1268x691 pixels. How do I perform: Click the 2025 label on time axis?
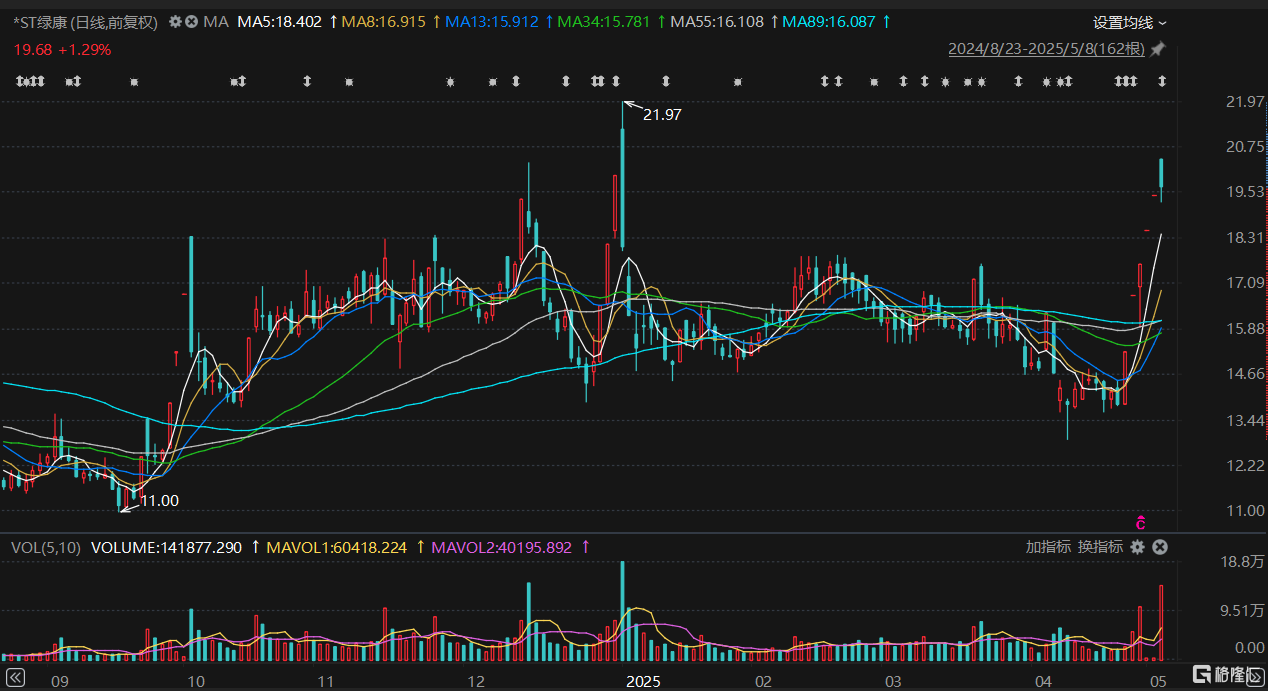pyautogui.click(x=642, y=680)
